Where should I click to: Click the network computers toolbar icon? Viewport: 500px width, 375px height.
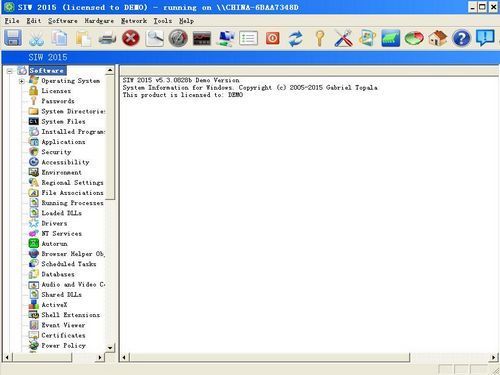tap(225, 38)
